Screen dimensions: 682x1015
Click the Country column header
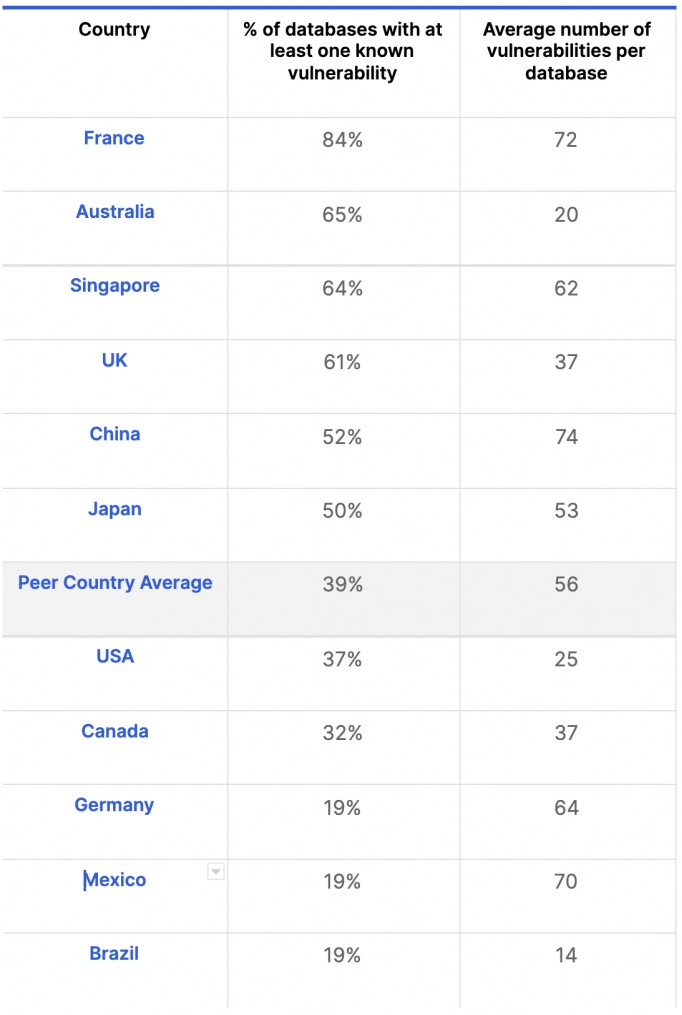coord(115,29)
